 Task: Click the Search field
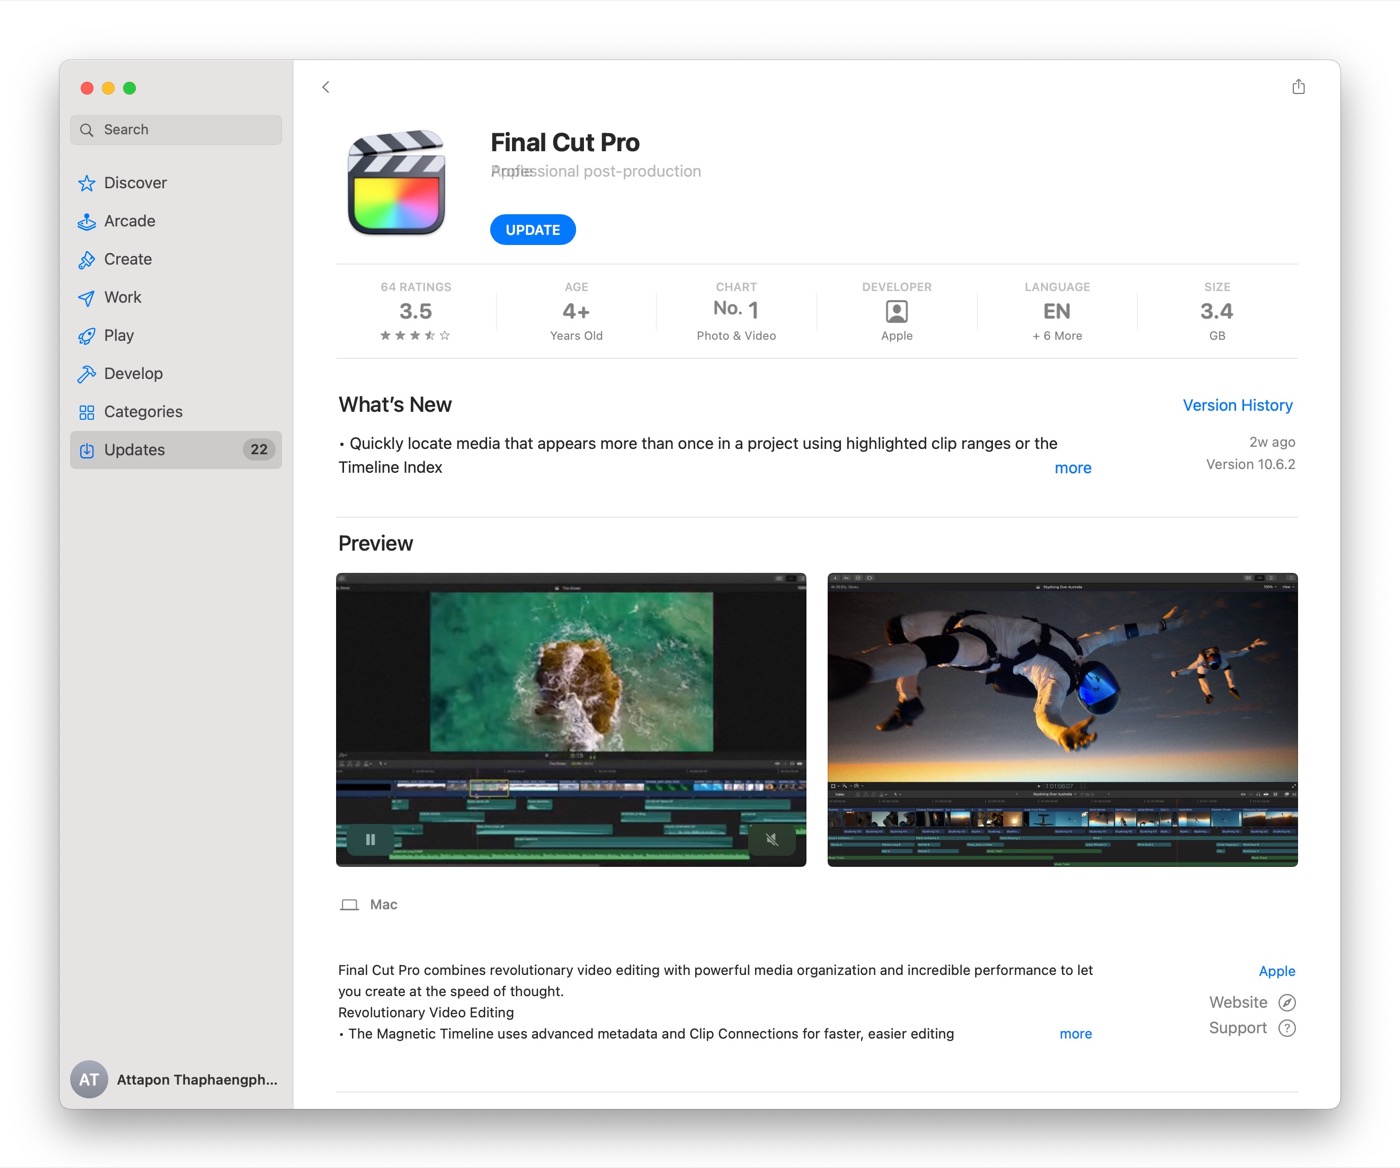pyautogui.click(x=176, y=130)
